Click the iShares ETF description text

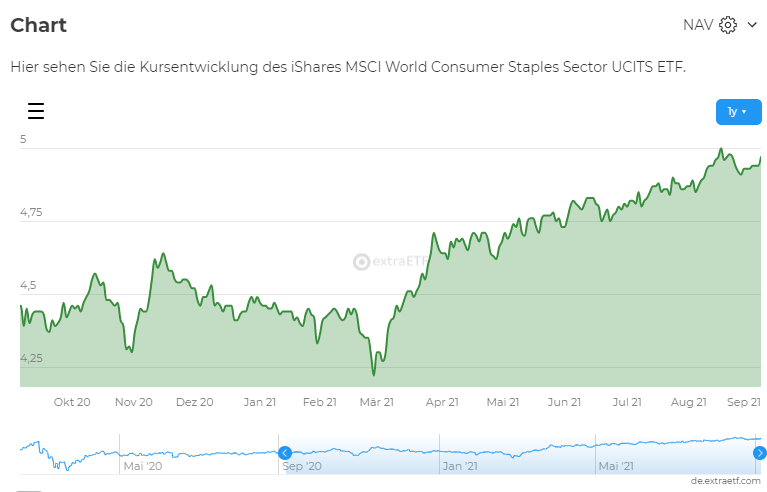click(348, 66)
